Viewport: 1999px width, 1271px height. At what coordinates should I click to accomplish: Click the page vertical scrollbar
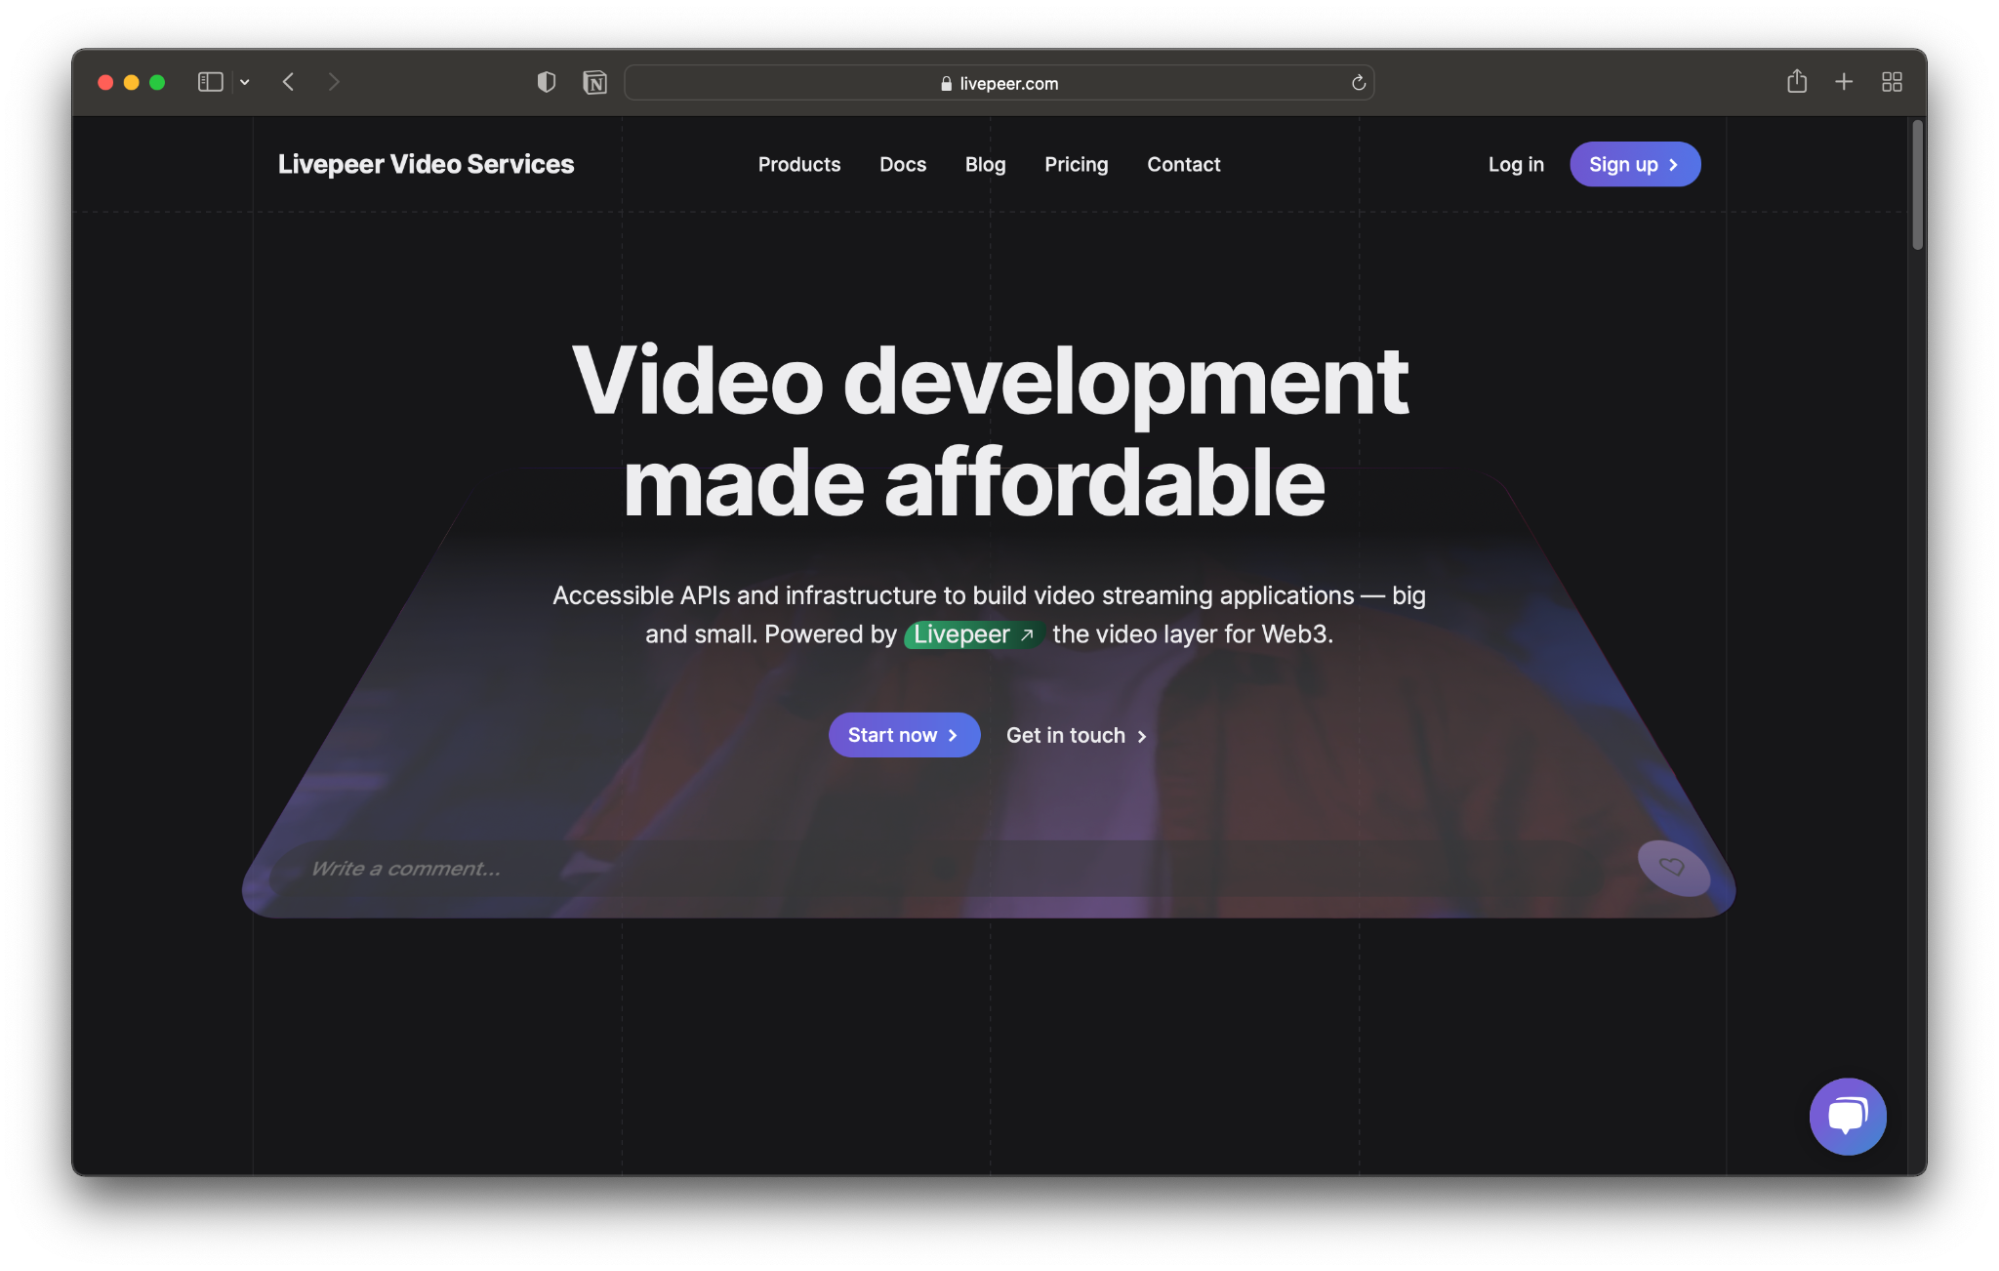pos(1917,185)
